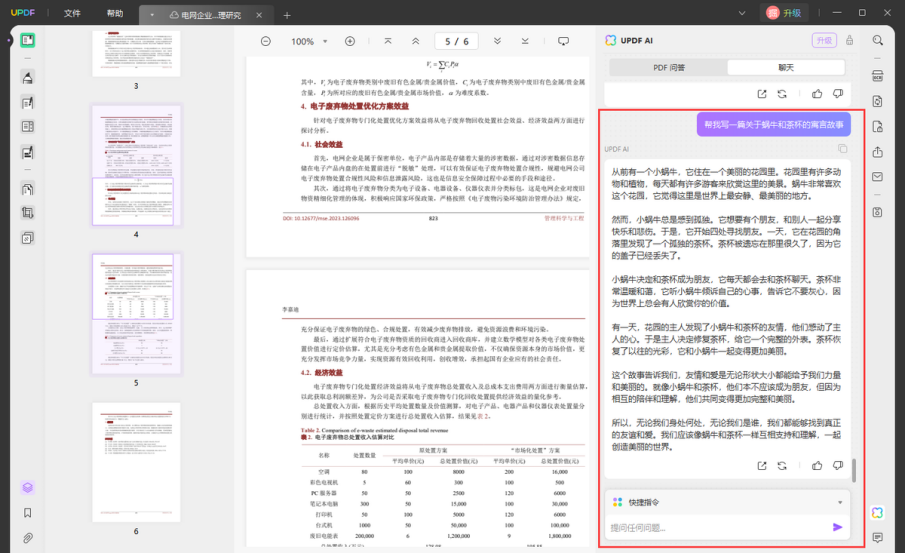Regenerate the snail fable answer
Viewport: 905px width, 553px height.
point(782,465)
